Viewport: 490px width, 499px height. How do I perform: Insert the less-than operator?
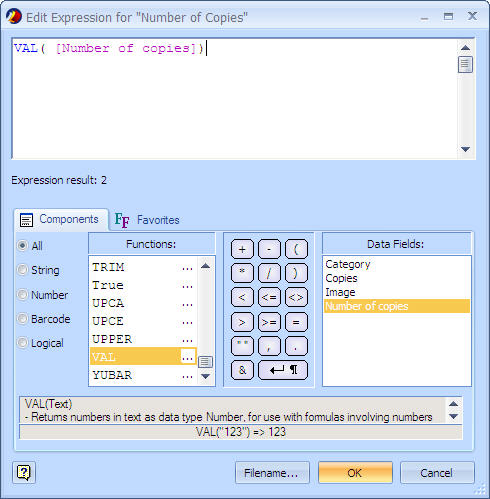[242, 297]
